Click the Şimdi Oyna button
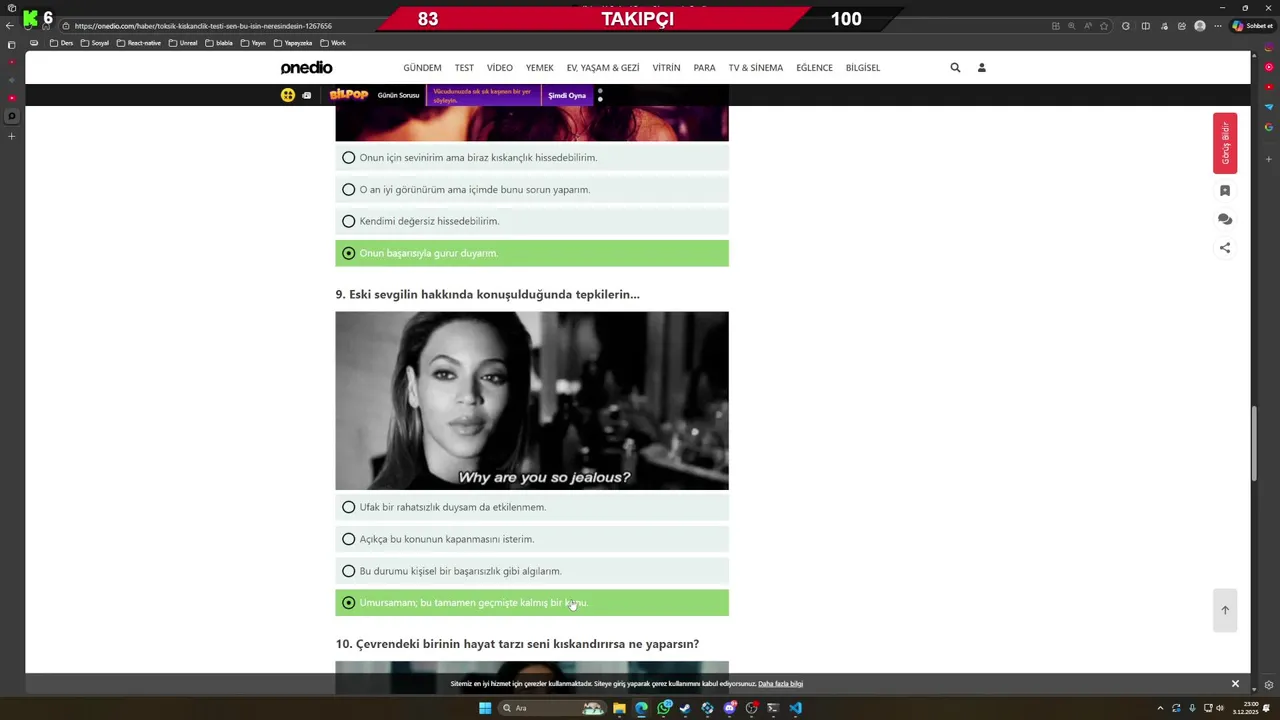The width and height of the screenshot is (1280, 720). 567,95
